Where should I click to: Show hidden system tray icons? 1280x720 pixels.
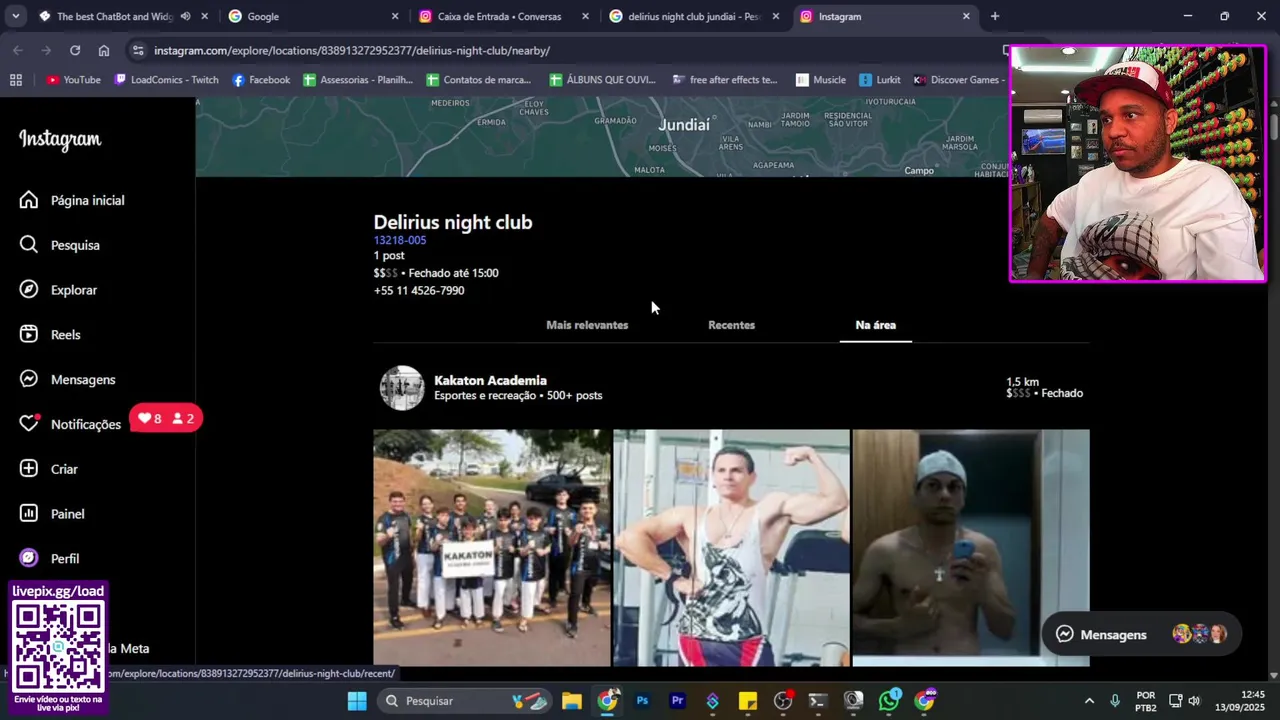coord(1089,701)
